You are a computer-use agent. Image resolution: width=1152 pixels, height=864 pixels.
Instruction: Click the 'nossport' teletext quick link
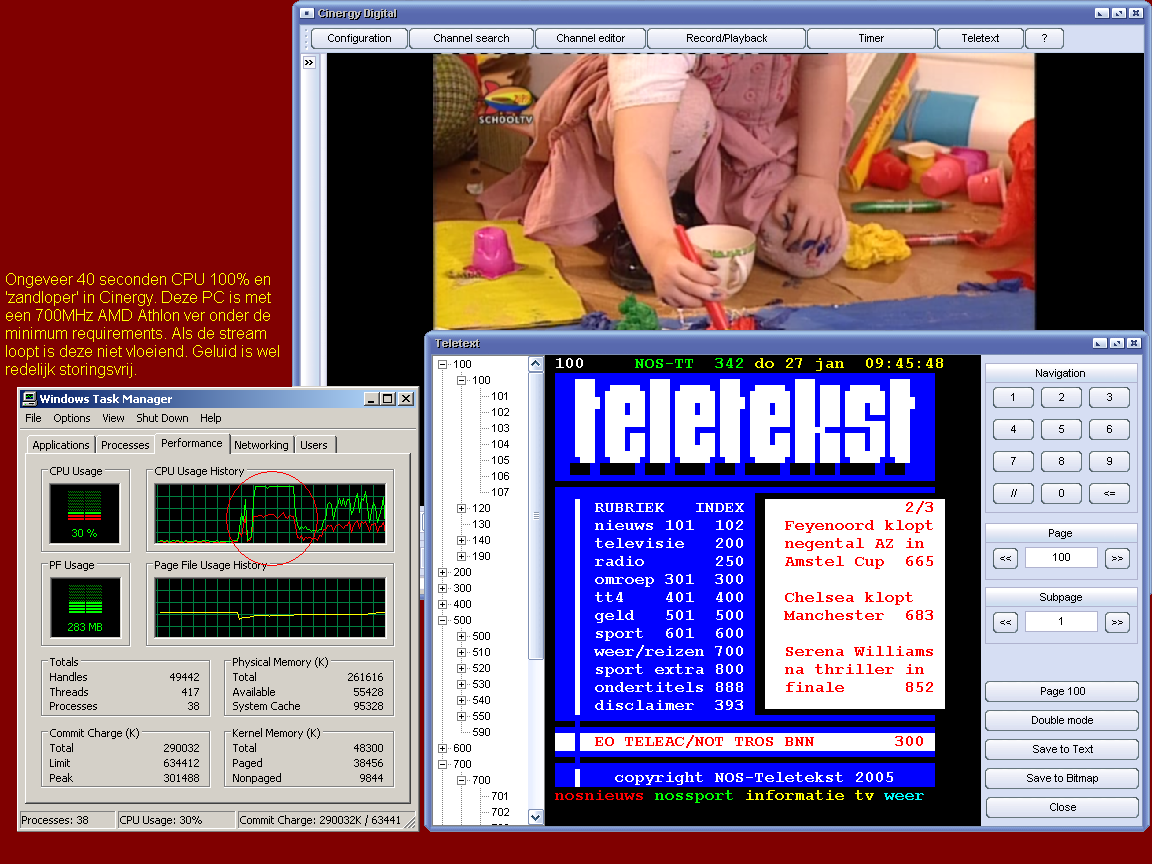694,796
